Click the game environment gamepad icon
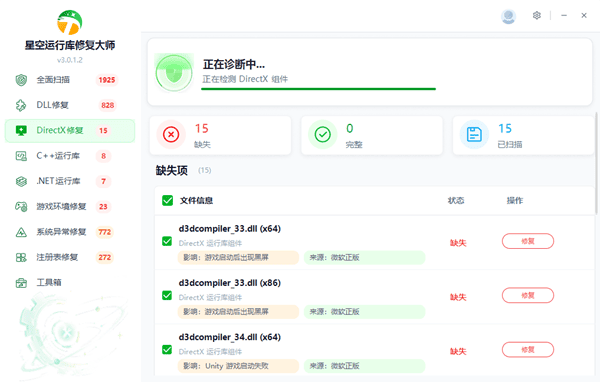The height and width of the screenshot is (382, 600). (21, 207)
